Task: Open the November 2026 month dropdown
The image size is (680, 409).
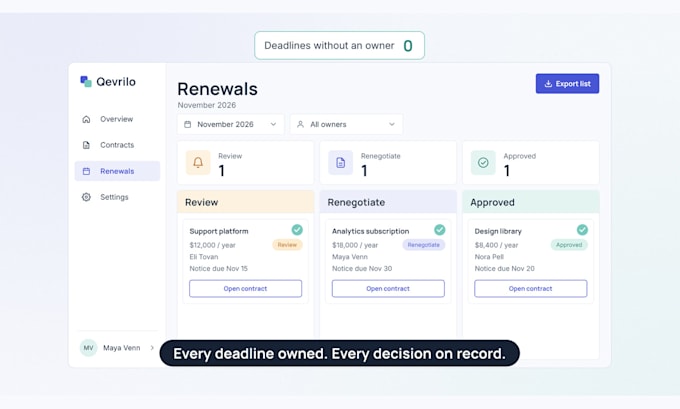Action: pos(231,124)
